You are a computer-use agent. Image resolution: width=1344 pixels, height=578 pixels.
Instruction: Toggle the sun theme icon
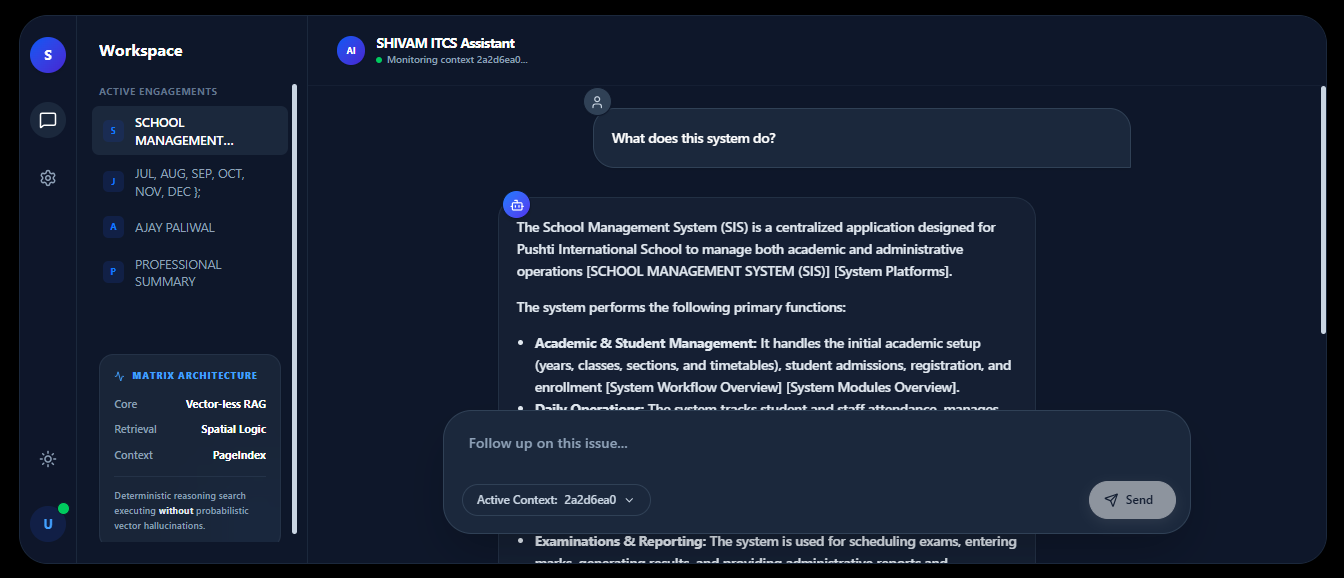tap(48, 459)
